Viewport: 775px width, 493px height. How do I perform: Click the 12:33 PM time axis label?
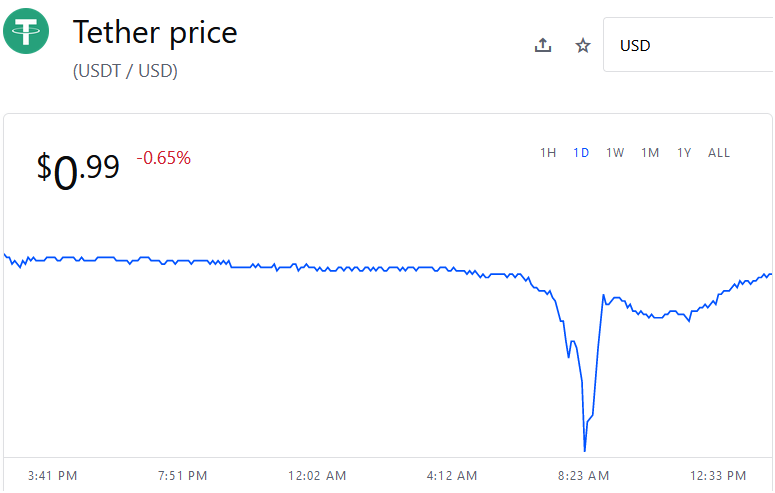tap(718, 476)
